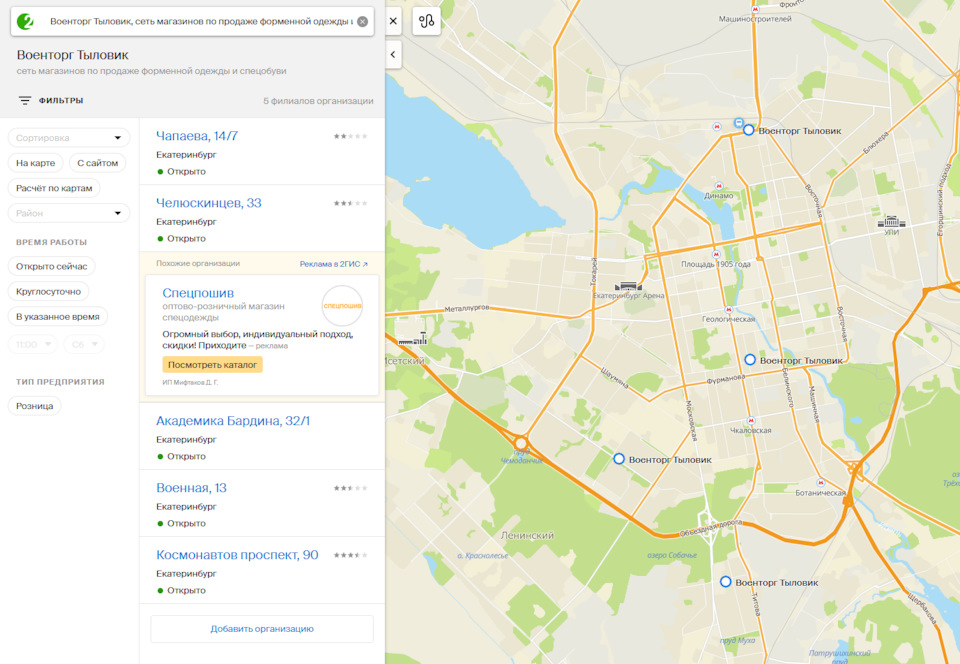The width and height of the screenshot is (960, 664).
Task: Open the Военная, 13 branch
Action: coord(191,488)
